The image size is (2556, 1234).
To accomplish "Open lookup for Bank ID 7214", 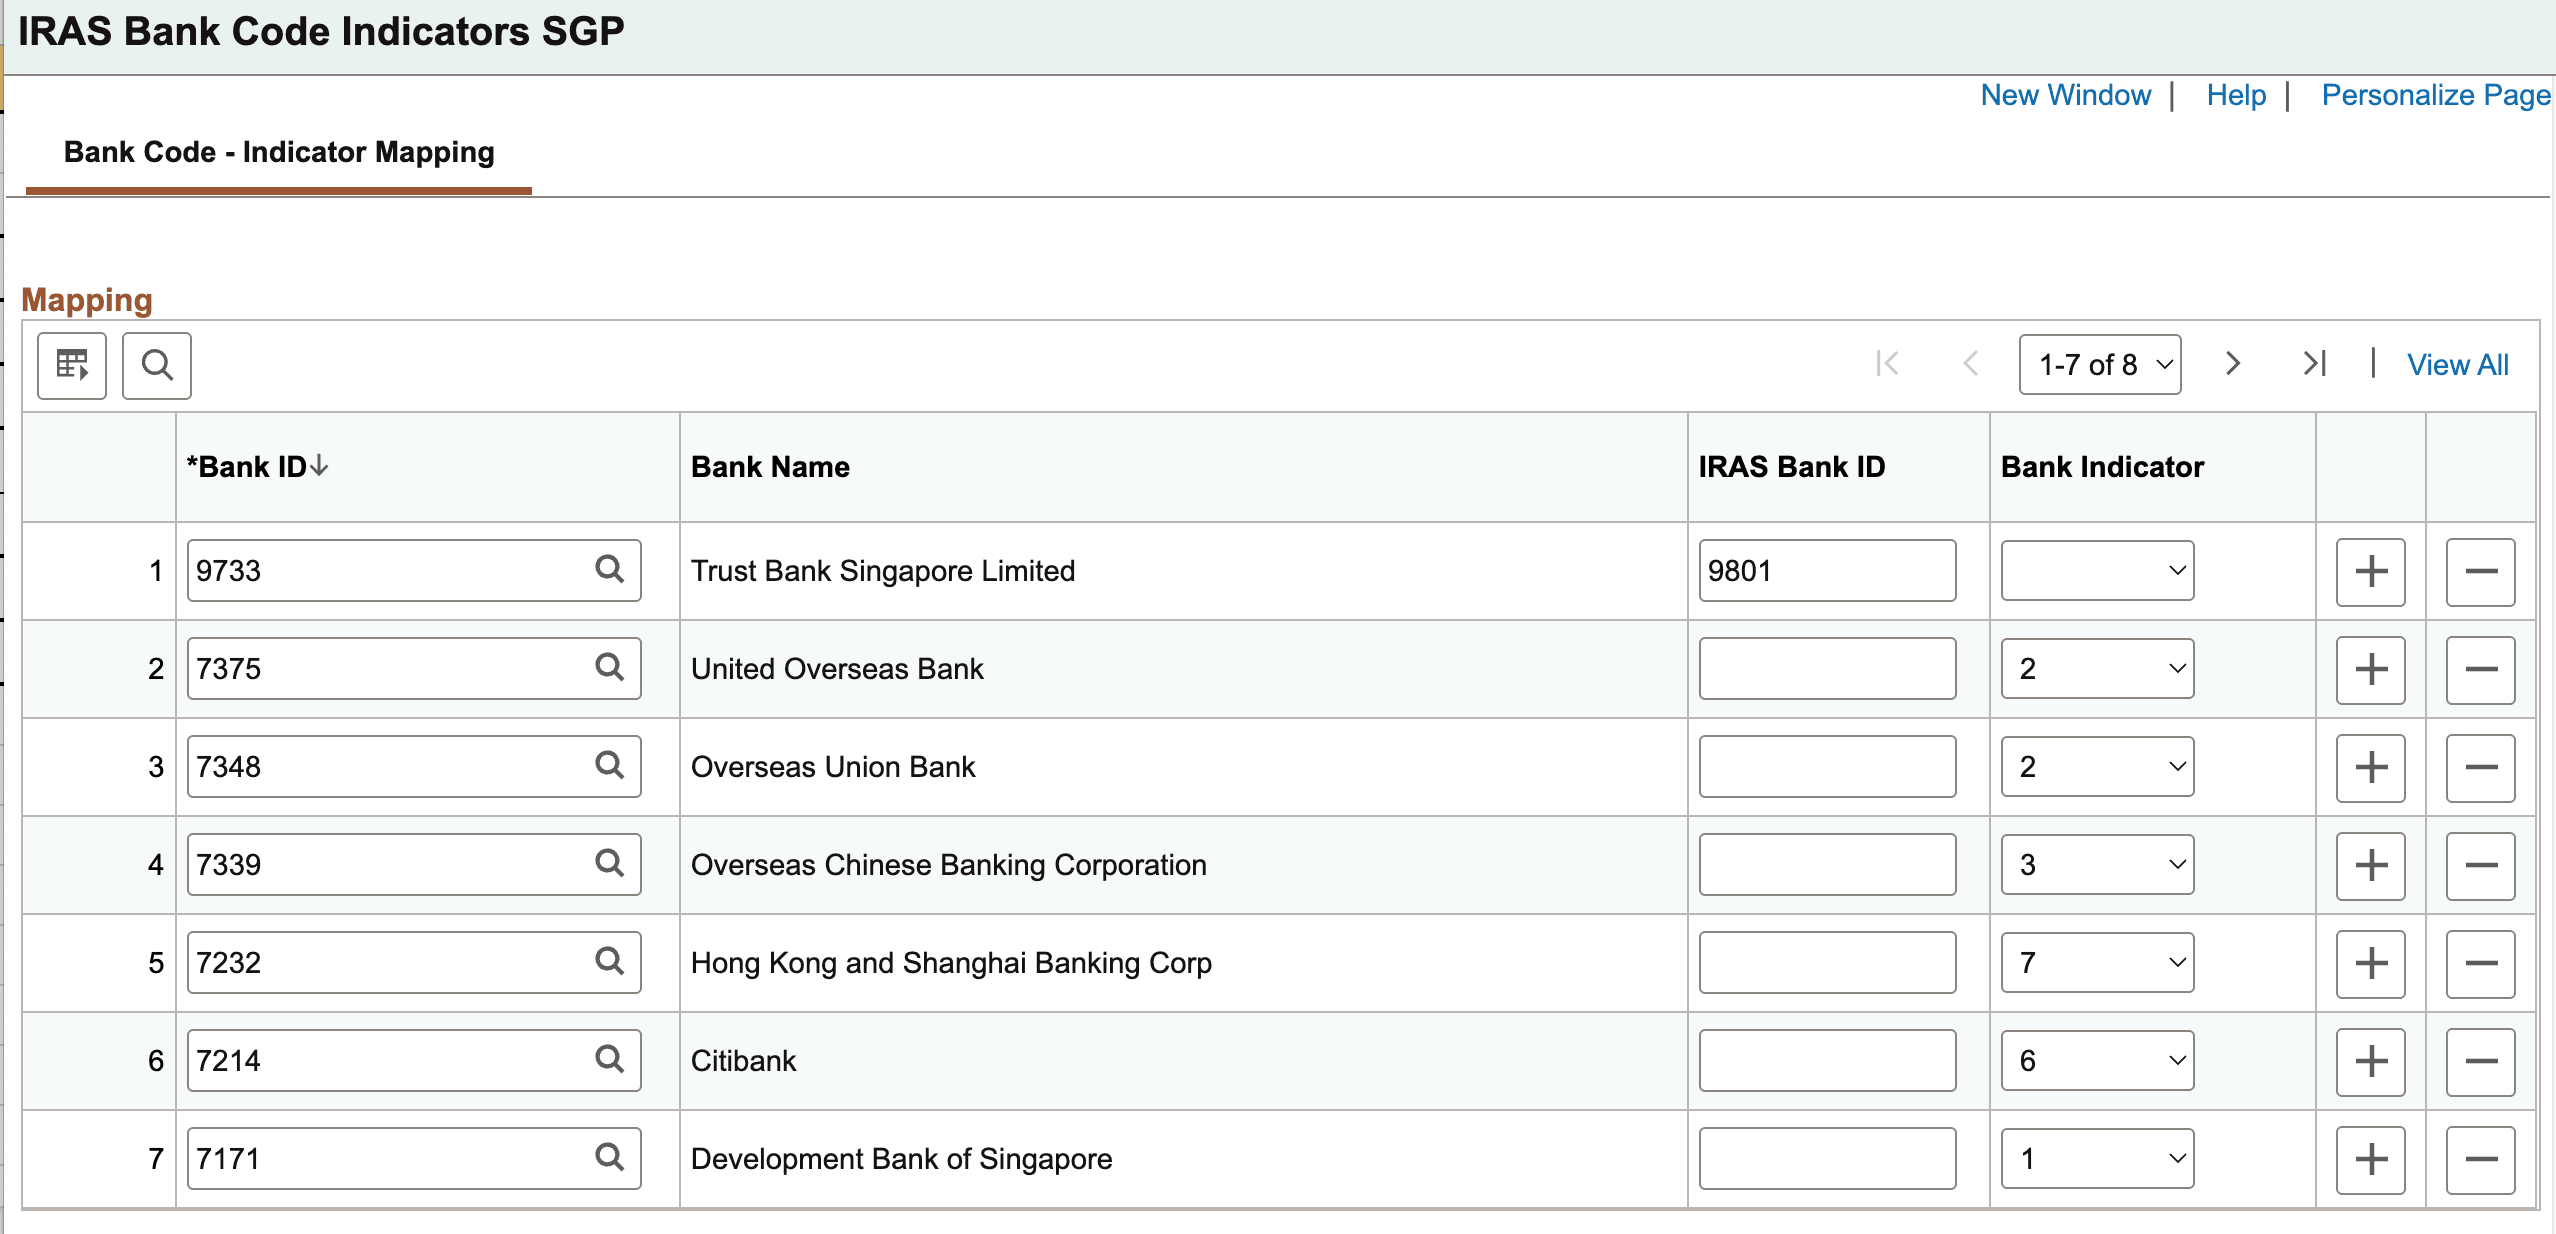I will point(609,1059).
